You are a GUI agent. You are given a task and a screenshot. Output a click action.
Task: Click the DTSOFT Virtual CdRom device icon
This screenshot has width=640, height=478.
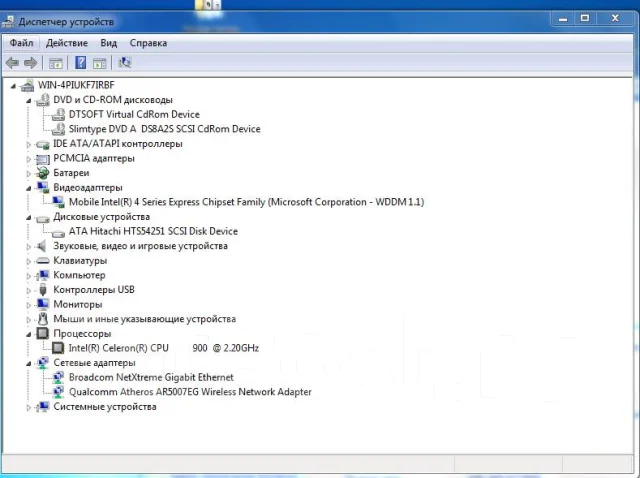pyautogui.click(x=58, y=115)
